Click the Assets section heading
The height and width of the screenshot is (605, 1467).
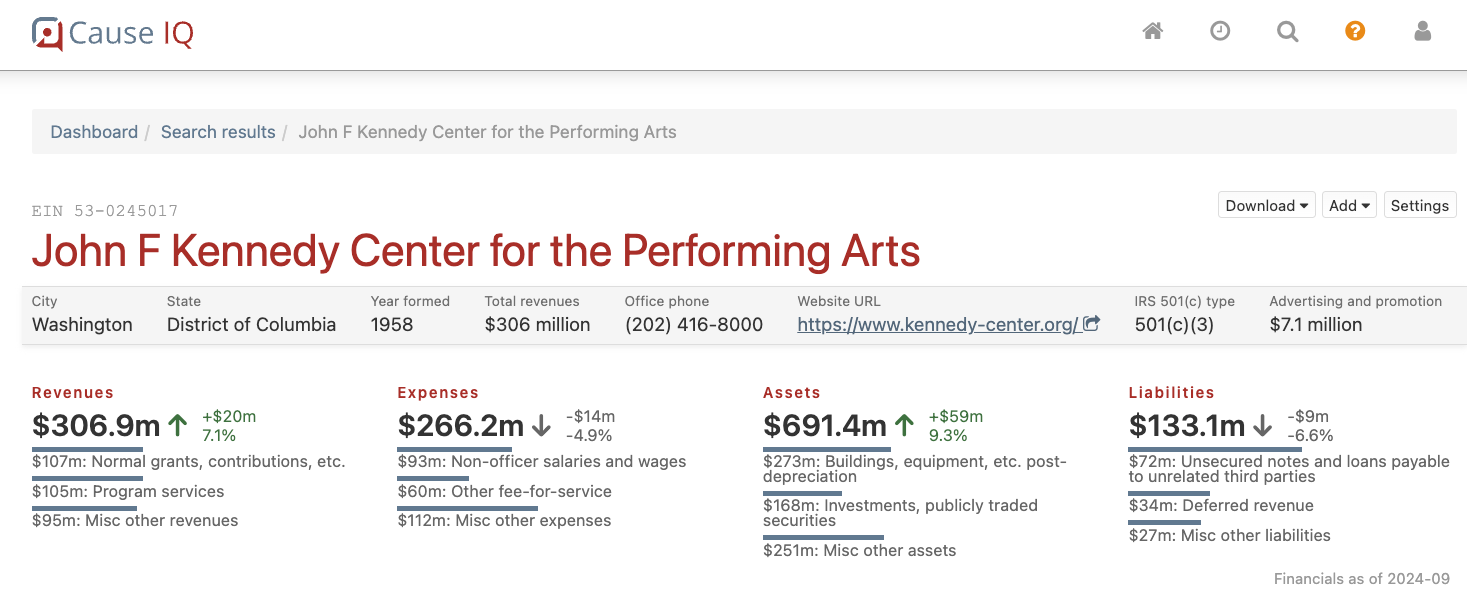click(792, 393)
